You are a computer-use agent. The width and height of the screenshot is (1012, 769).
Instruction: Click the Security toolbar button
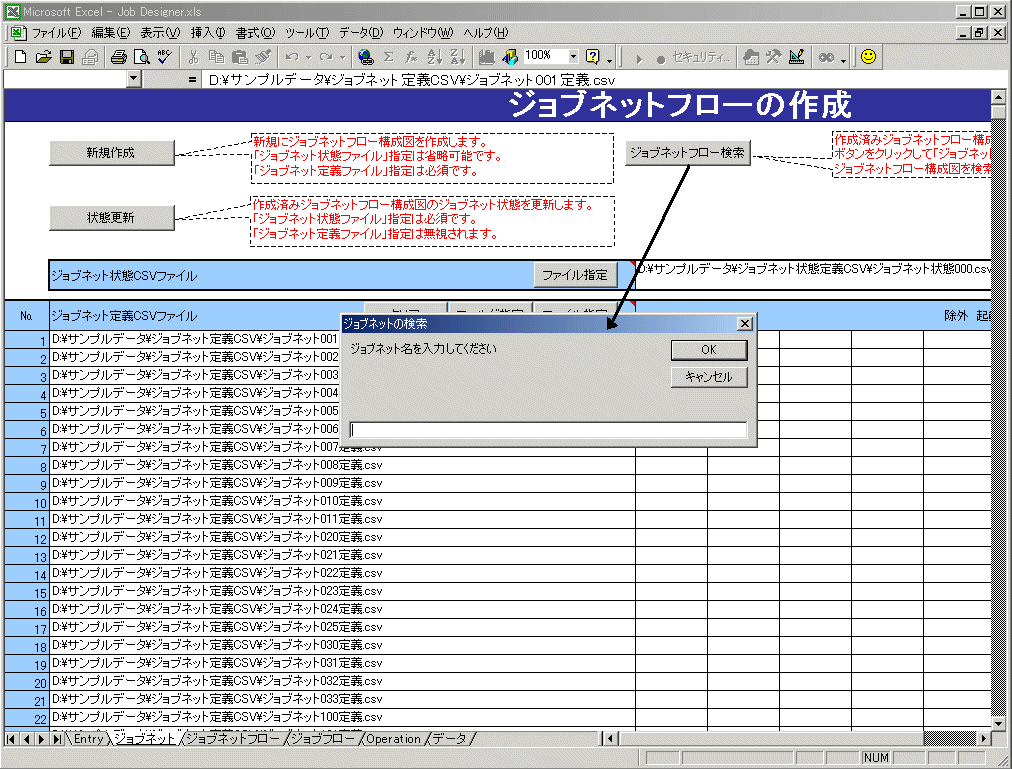click(x=701, y=57)
